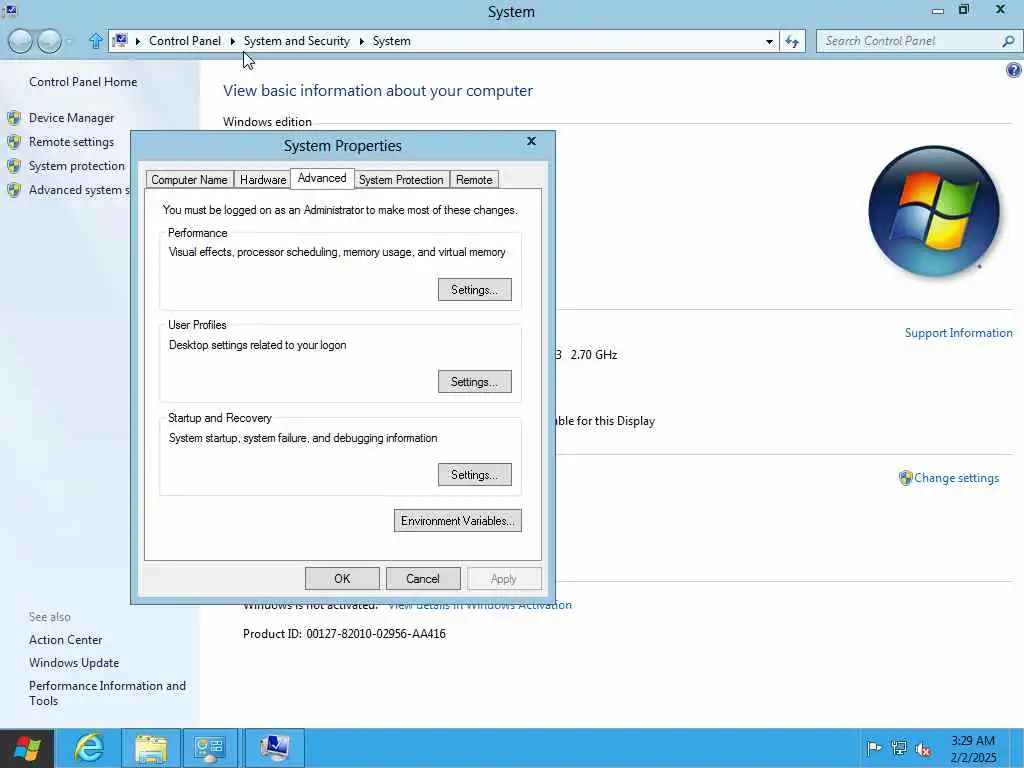Open File Explorer from the taskbar

[151, 748]
